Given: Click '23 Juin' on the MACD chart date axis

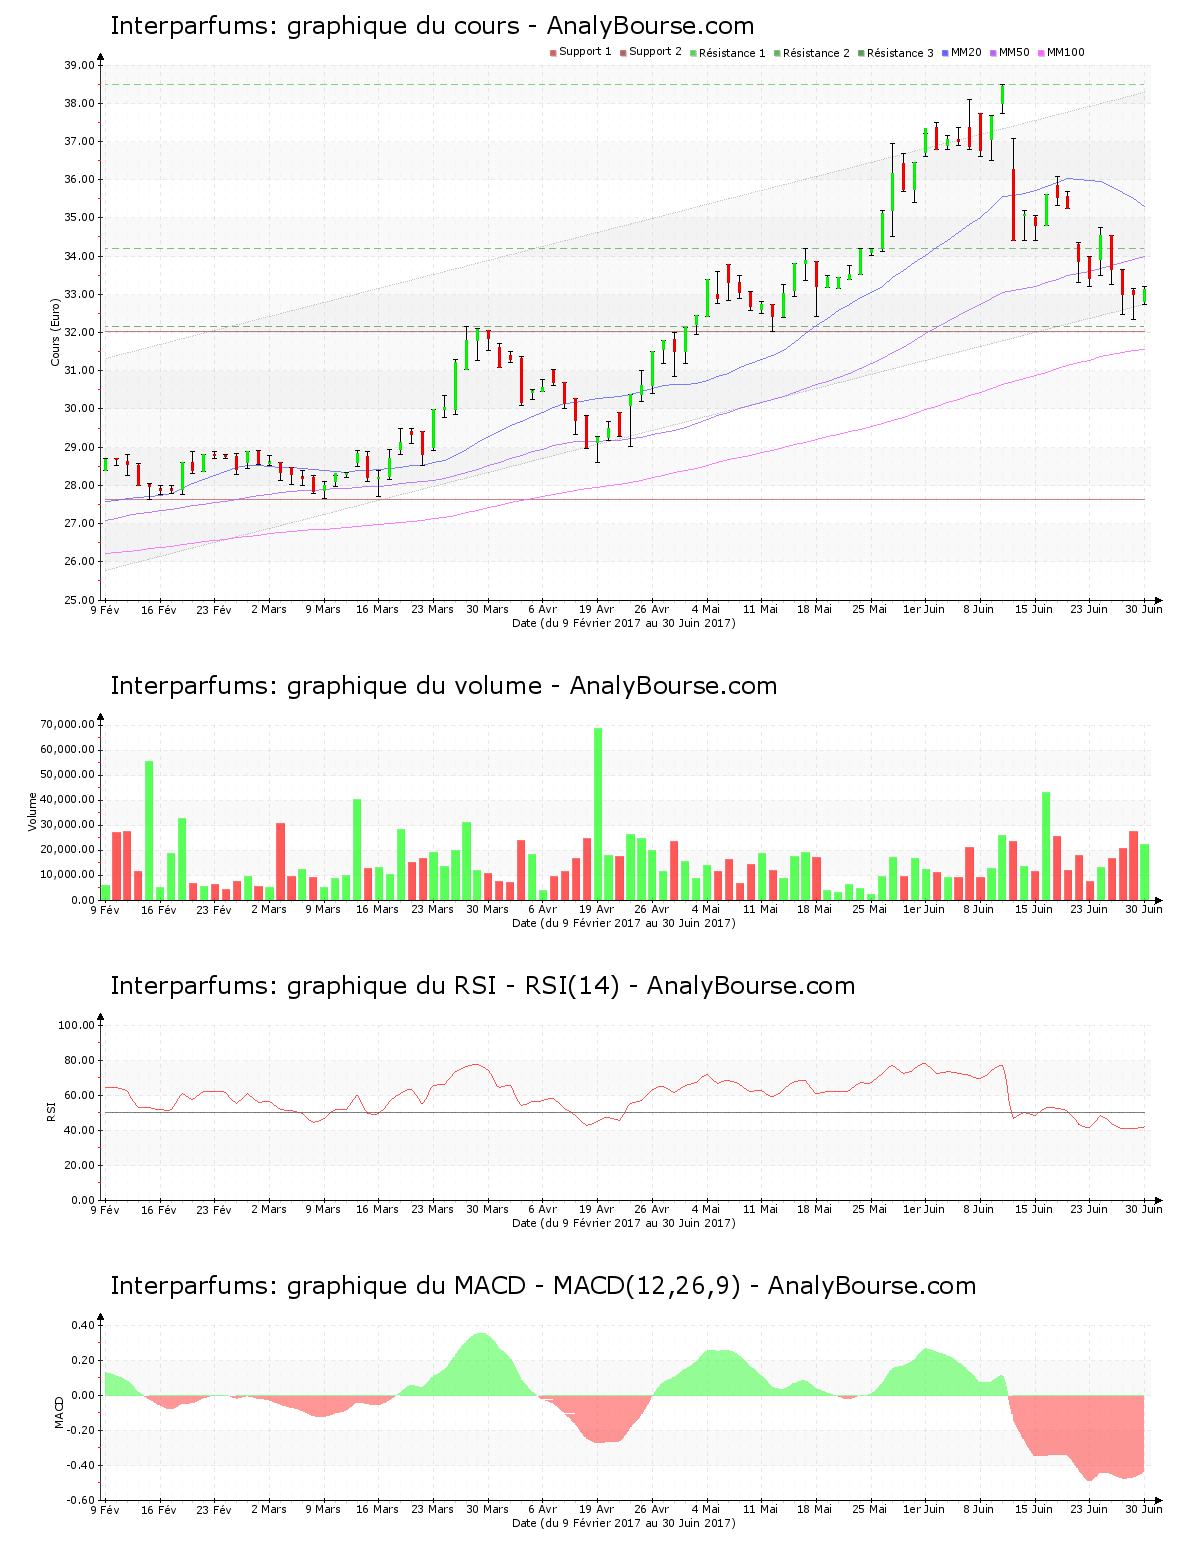Looking at the screenshot, I should tap(1089, 1509).
